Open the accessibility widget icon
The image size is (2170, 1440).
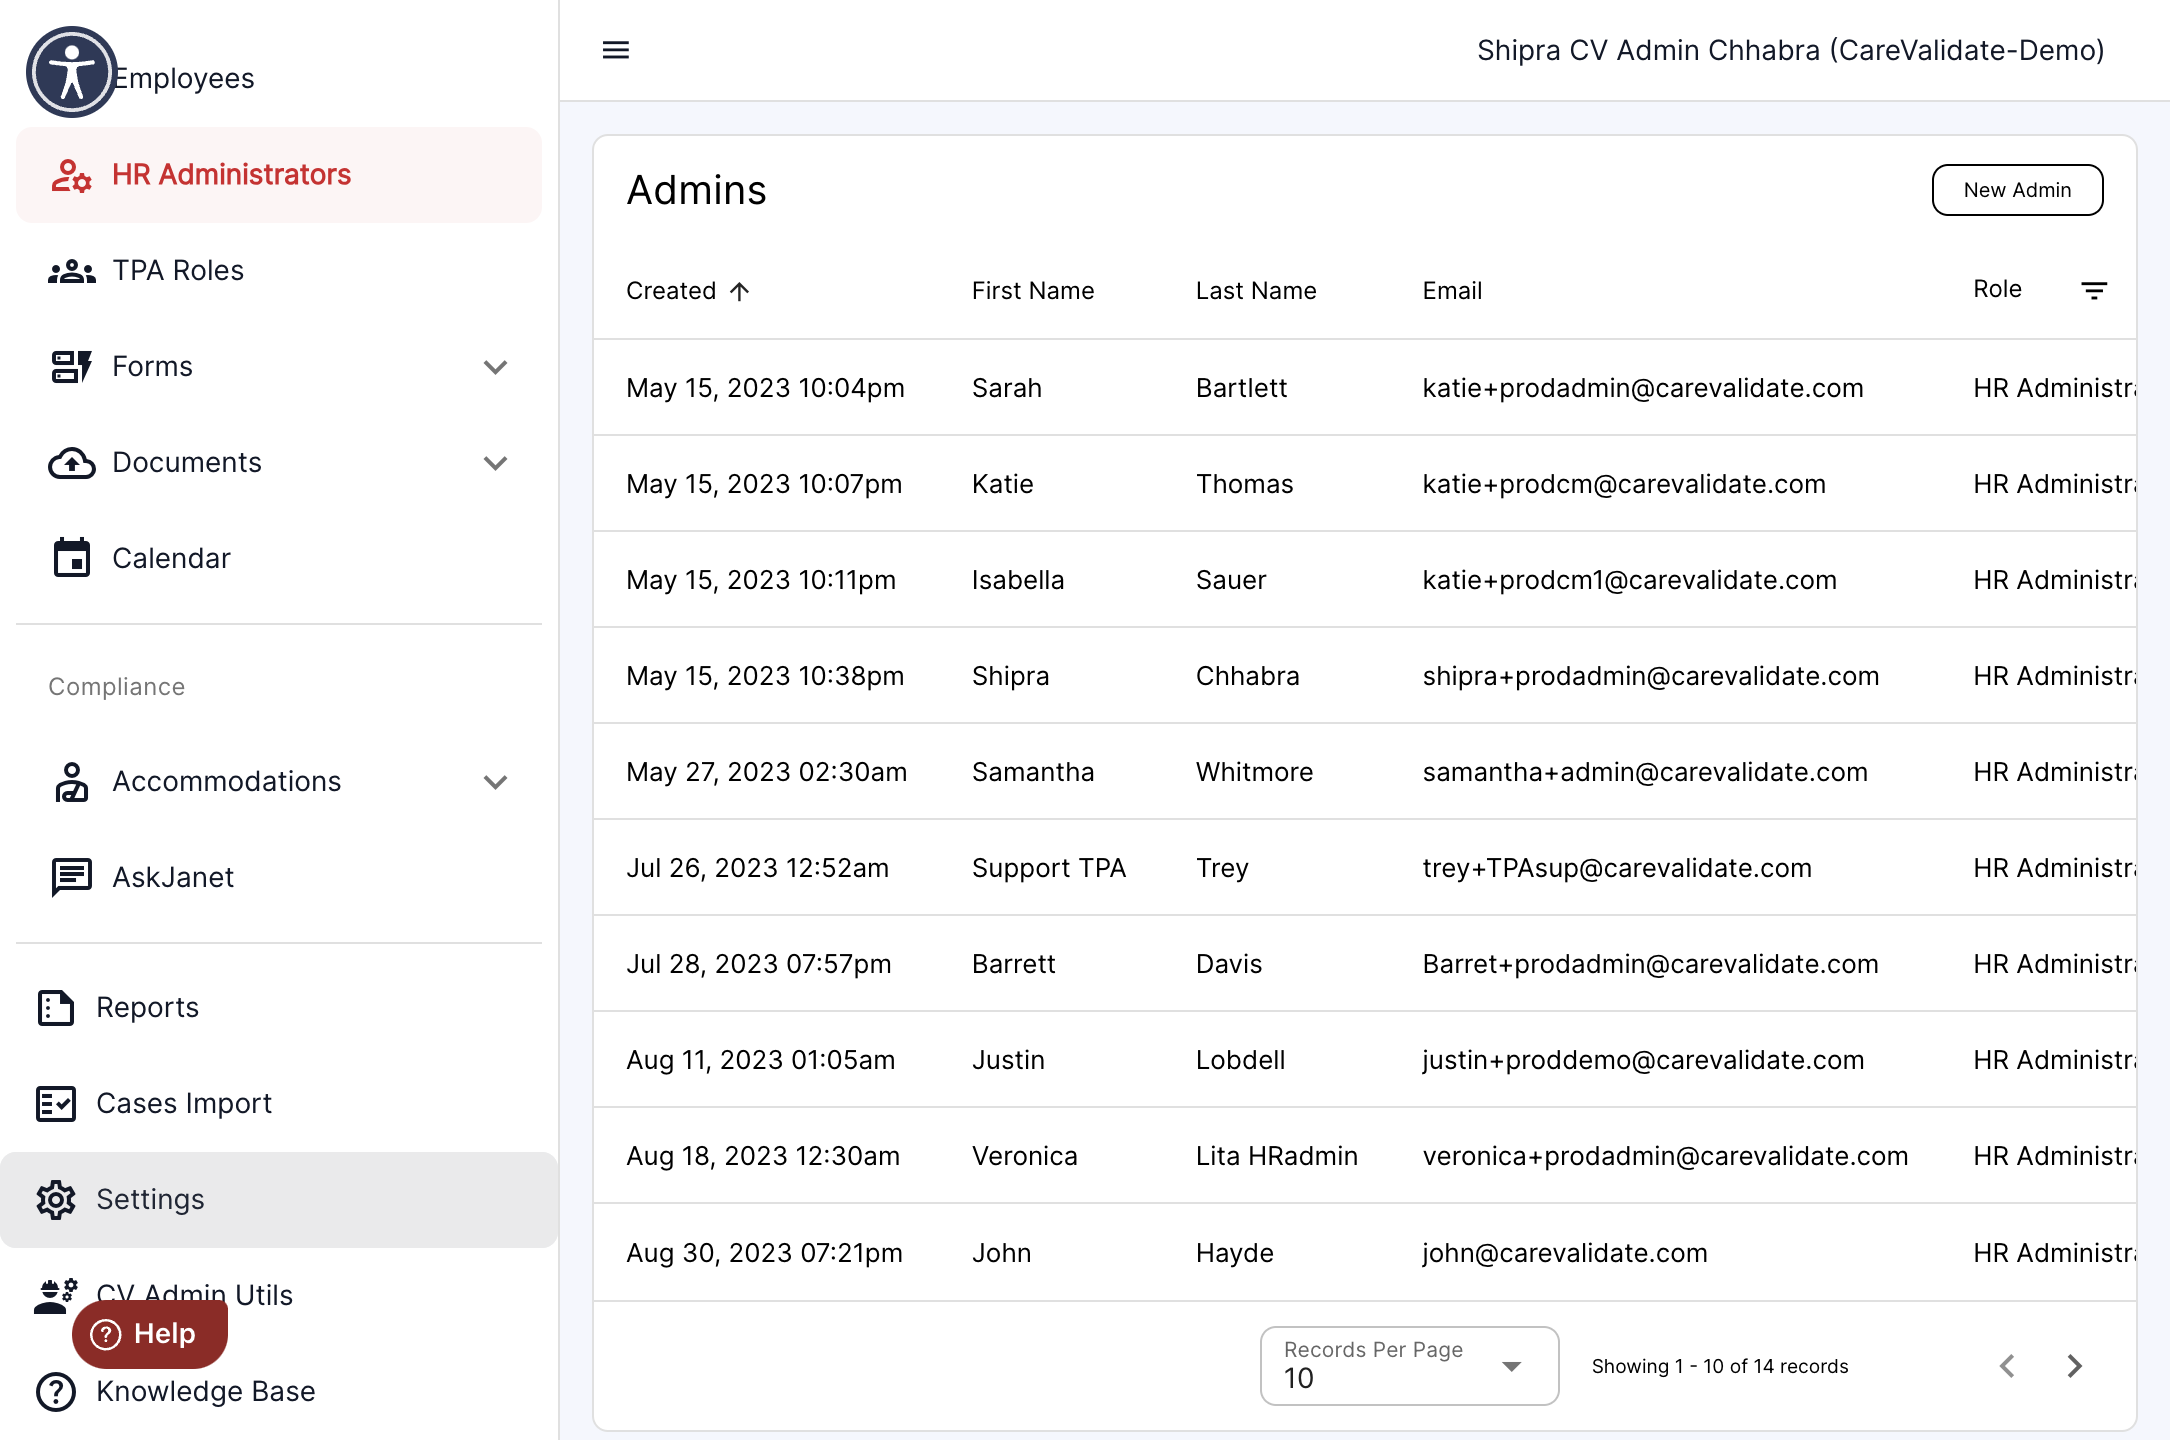pyautogui.click(x=71, y=72)
